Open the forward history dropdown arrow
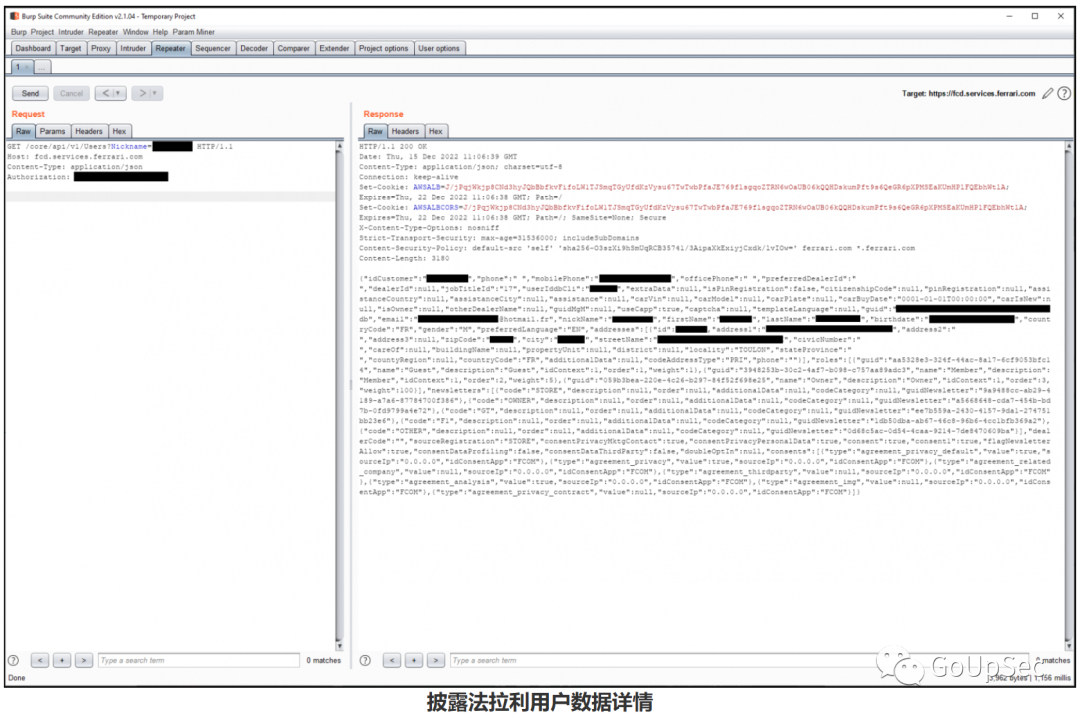The height and width of the screenshot is (718, 1080). tap(156, 93)
